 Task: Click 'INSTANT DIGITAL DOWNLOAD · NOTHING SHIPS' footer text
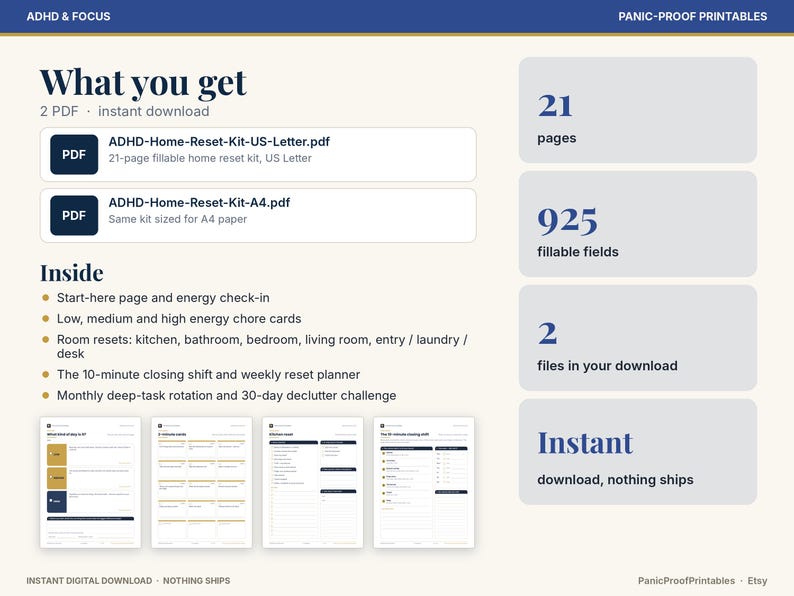tap(128, 581)
